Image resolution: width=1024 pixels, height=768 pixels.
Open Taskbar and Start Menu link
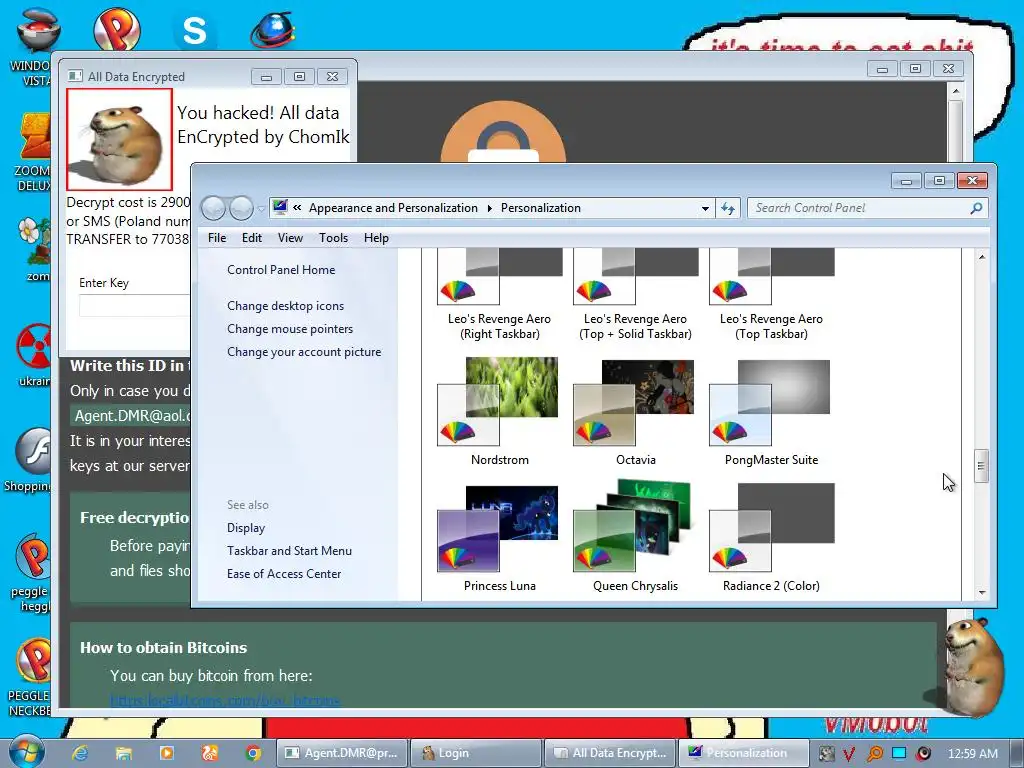click(289, 551)
